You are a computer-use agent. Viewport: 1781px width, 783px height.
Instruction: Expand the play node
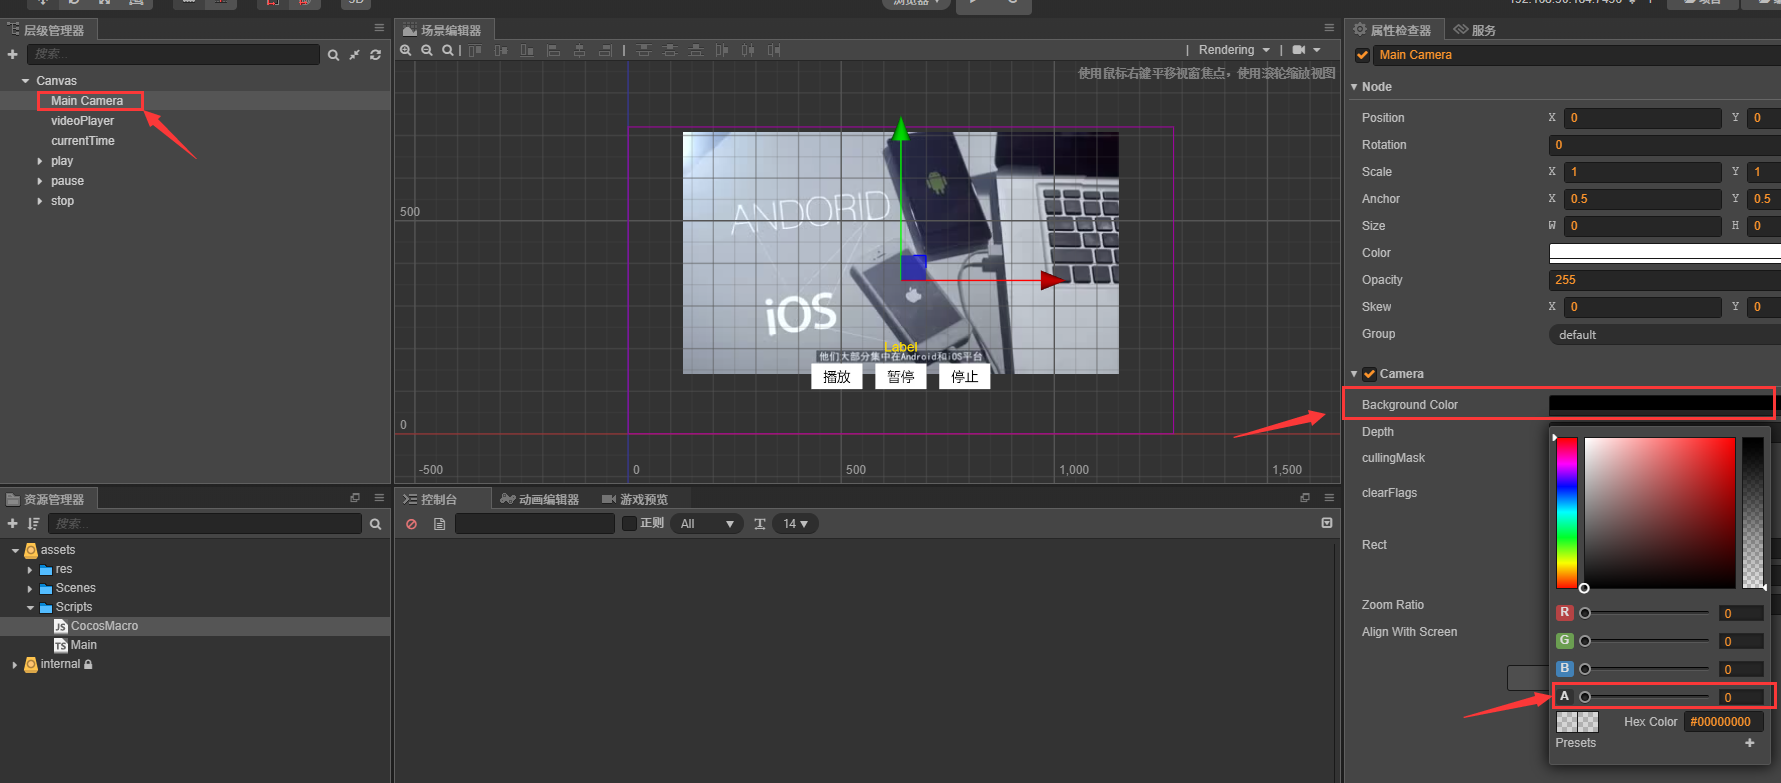point(40,161)
